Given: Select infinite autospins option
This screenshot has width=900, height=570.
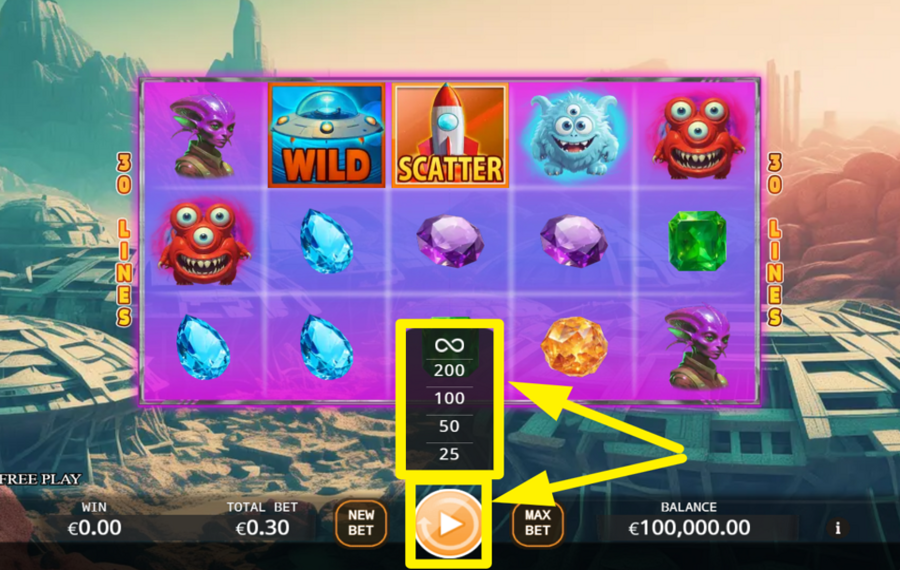Looking at the screenshot, I should pos(449,345).
